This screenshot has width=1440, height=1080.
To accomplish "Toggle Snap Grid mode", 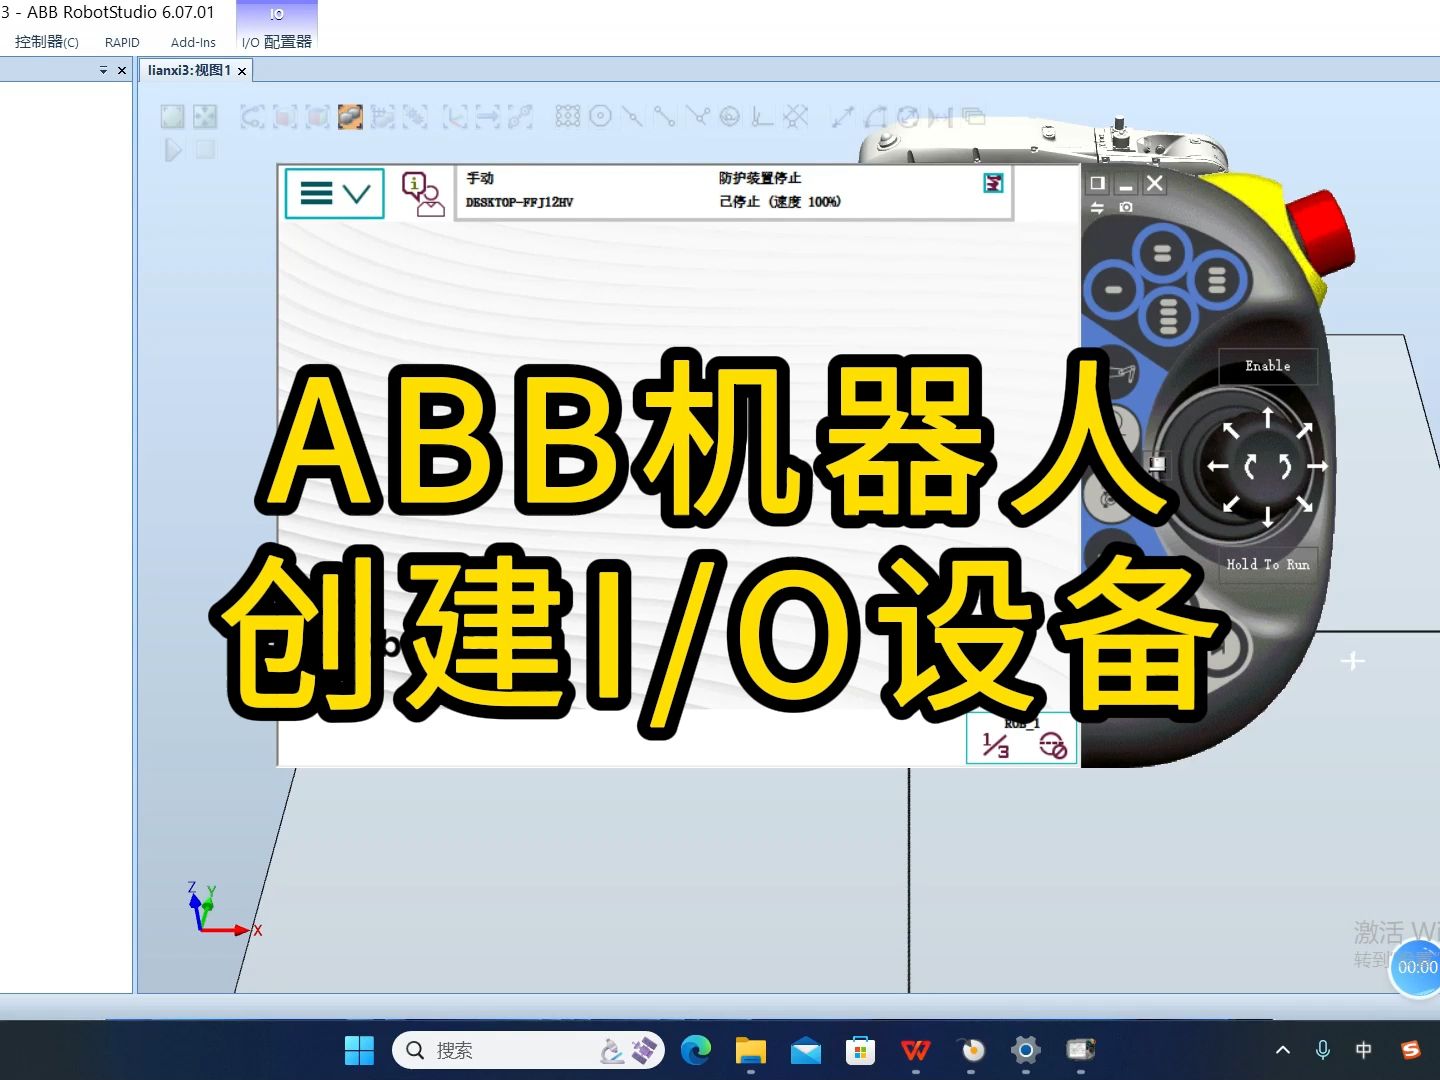I will [x=795, y=117].
